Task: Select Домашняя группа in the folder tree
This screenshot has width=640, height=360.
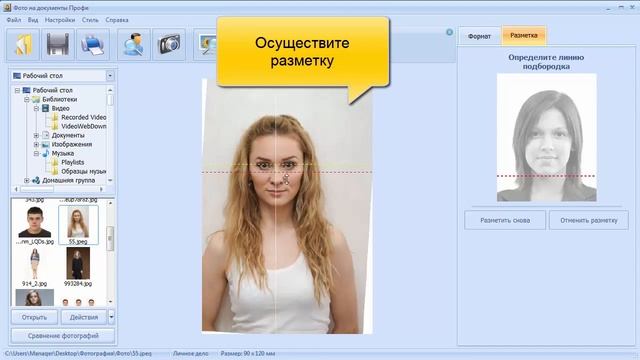Action: (x=69, y=180)
